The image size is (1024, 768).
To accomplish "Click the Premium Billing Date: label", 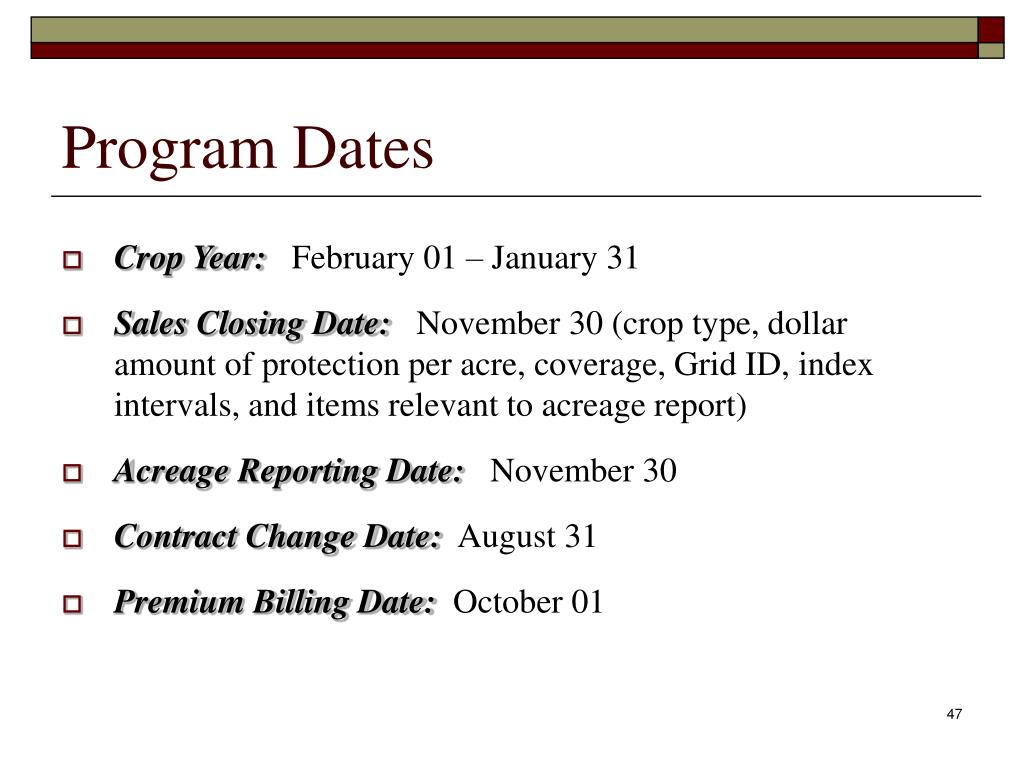I will pyautogui.click(x=275, y=602).
